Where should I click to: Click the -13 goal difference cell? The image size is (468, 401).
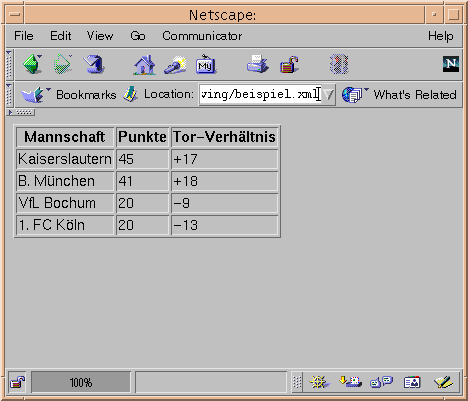pos(224,225)
